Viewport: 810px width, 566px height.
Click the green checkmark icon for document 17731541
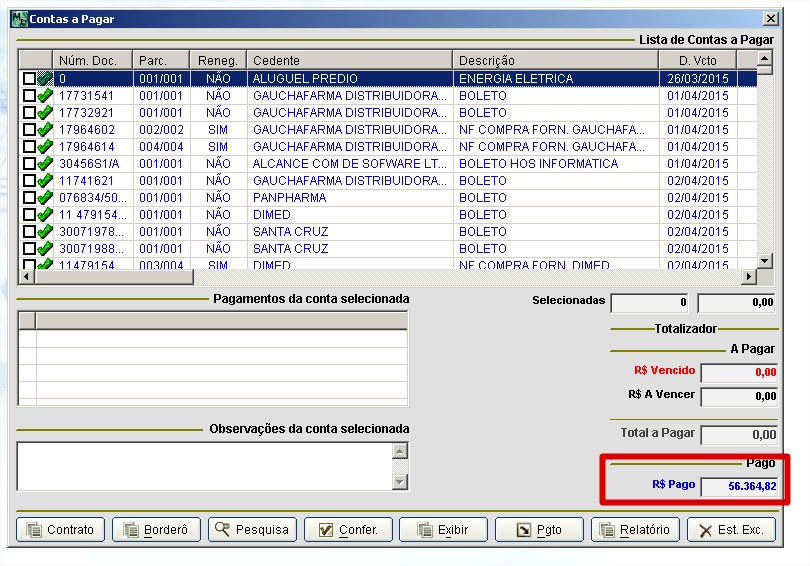tap(44, 96)
